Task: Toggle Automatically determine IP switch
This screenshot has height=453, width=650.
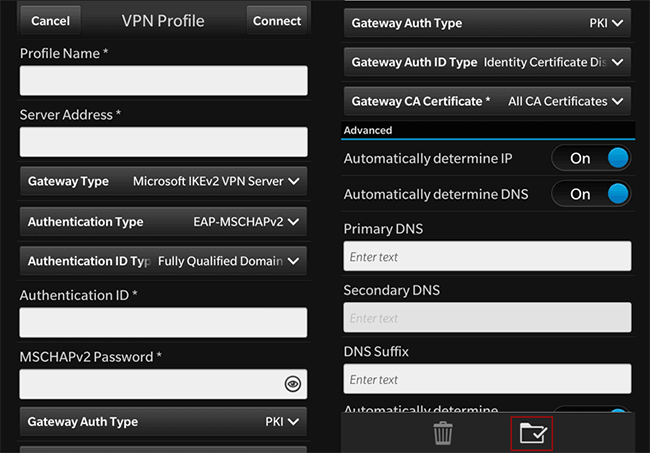Action: 590,158
